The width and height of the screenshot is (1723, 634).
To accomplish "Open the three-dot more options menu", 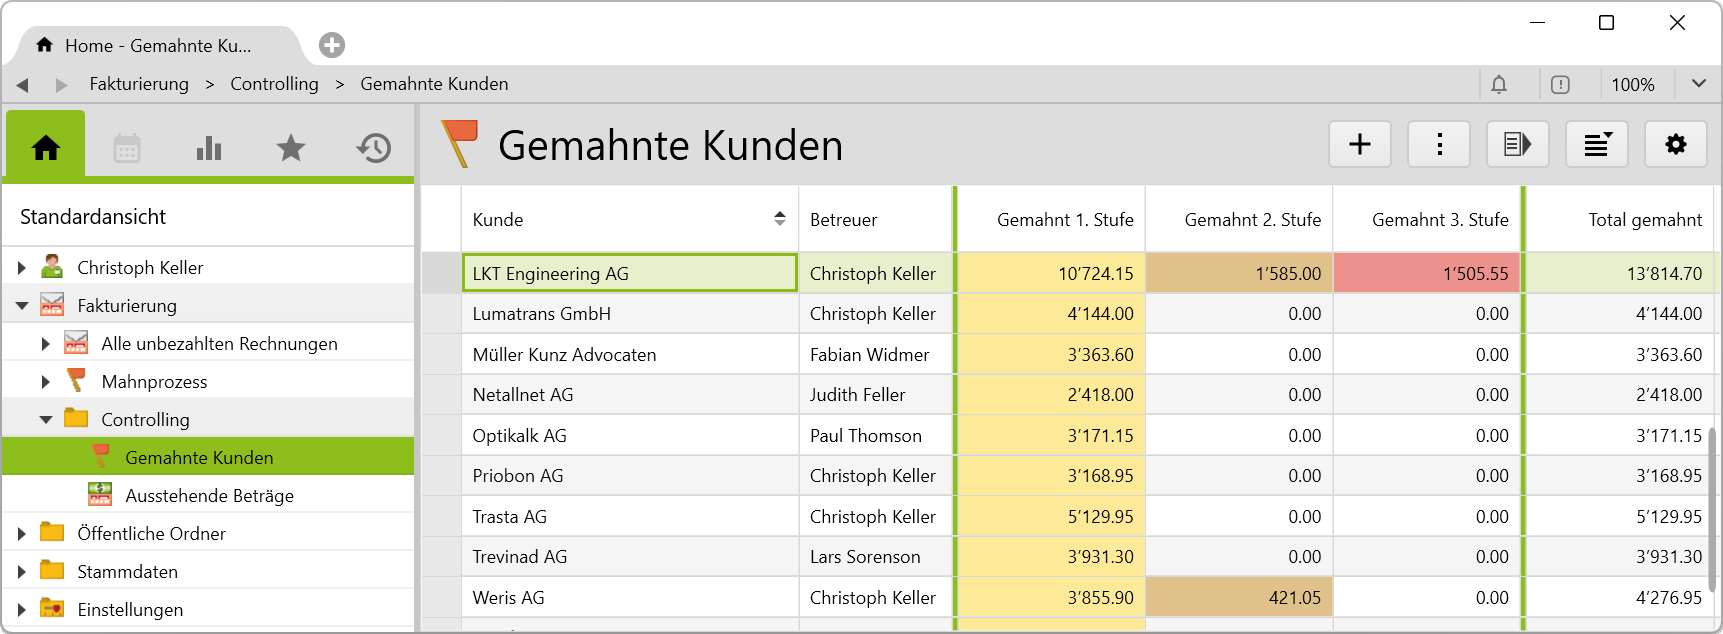I will point(1439,145).
